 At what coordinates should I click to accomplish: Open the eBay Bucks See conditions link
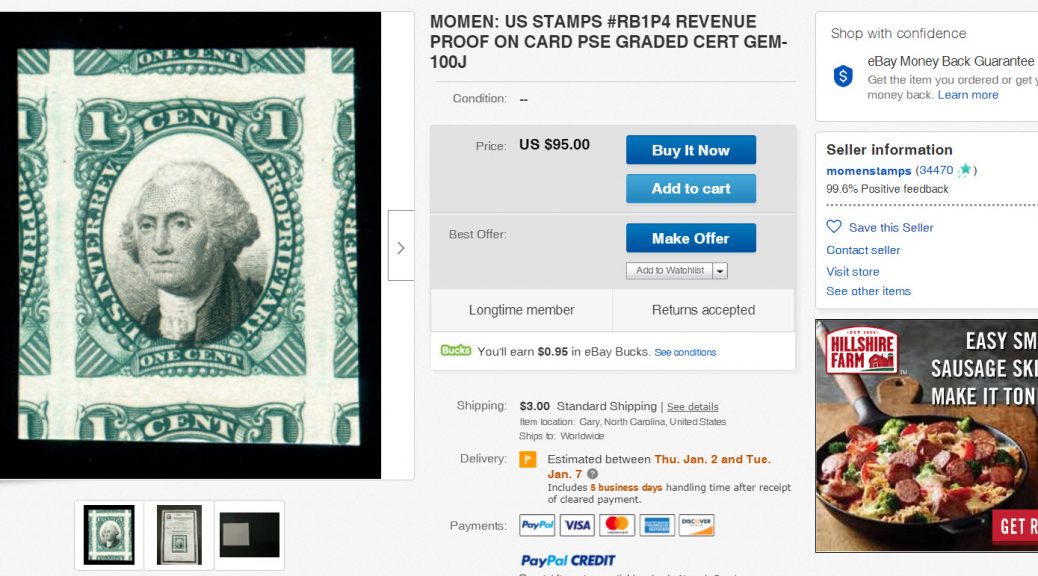coord(685,352)
